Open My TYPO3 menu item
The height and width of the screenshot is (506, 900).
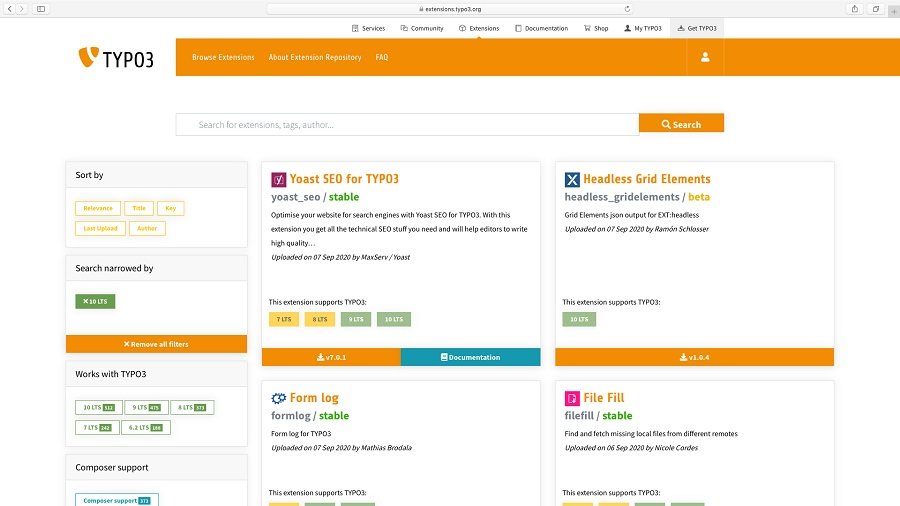[x=643, y=28]
